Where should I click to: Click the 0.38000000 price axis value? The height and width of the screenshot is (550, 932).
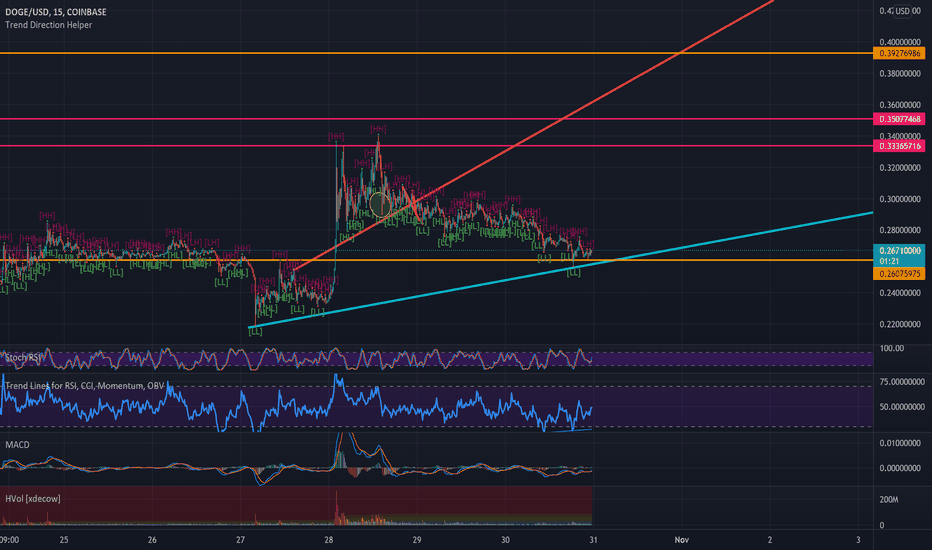(x=900, y=74)
